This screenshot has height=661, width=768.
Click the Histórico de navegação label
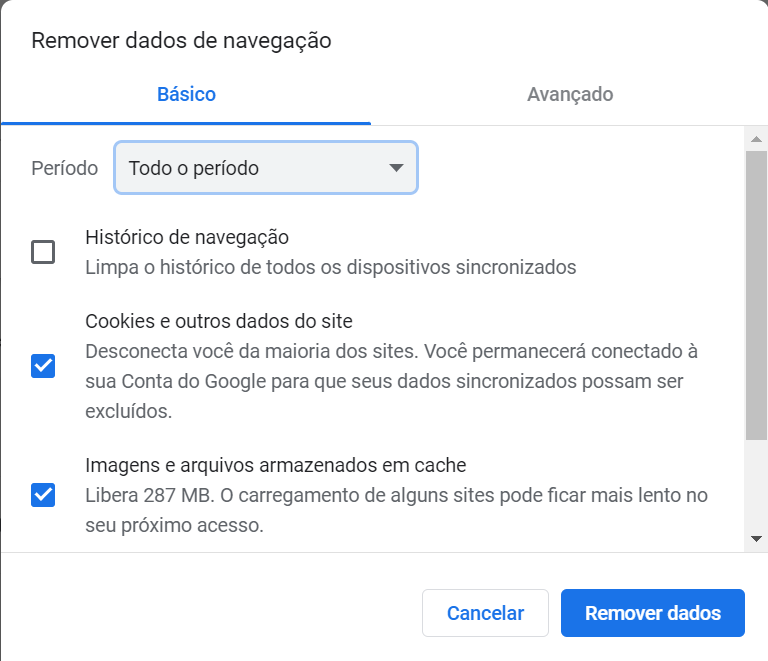tap(187, 238)
